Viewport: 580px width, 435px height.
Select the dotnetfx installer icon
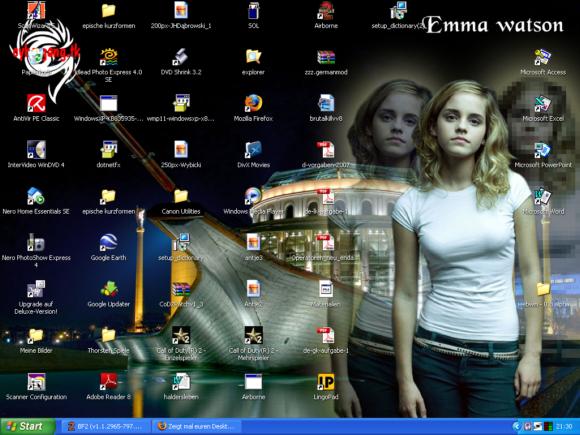[108, 150]
